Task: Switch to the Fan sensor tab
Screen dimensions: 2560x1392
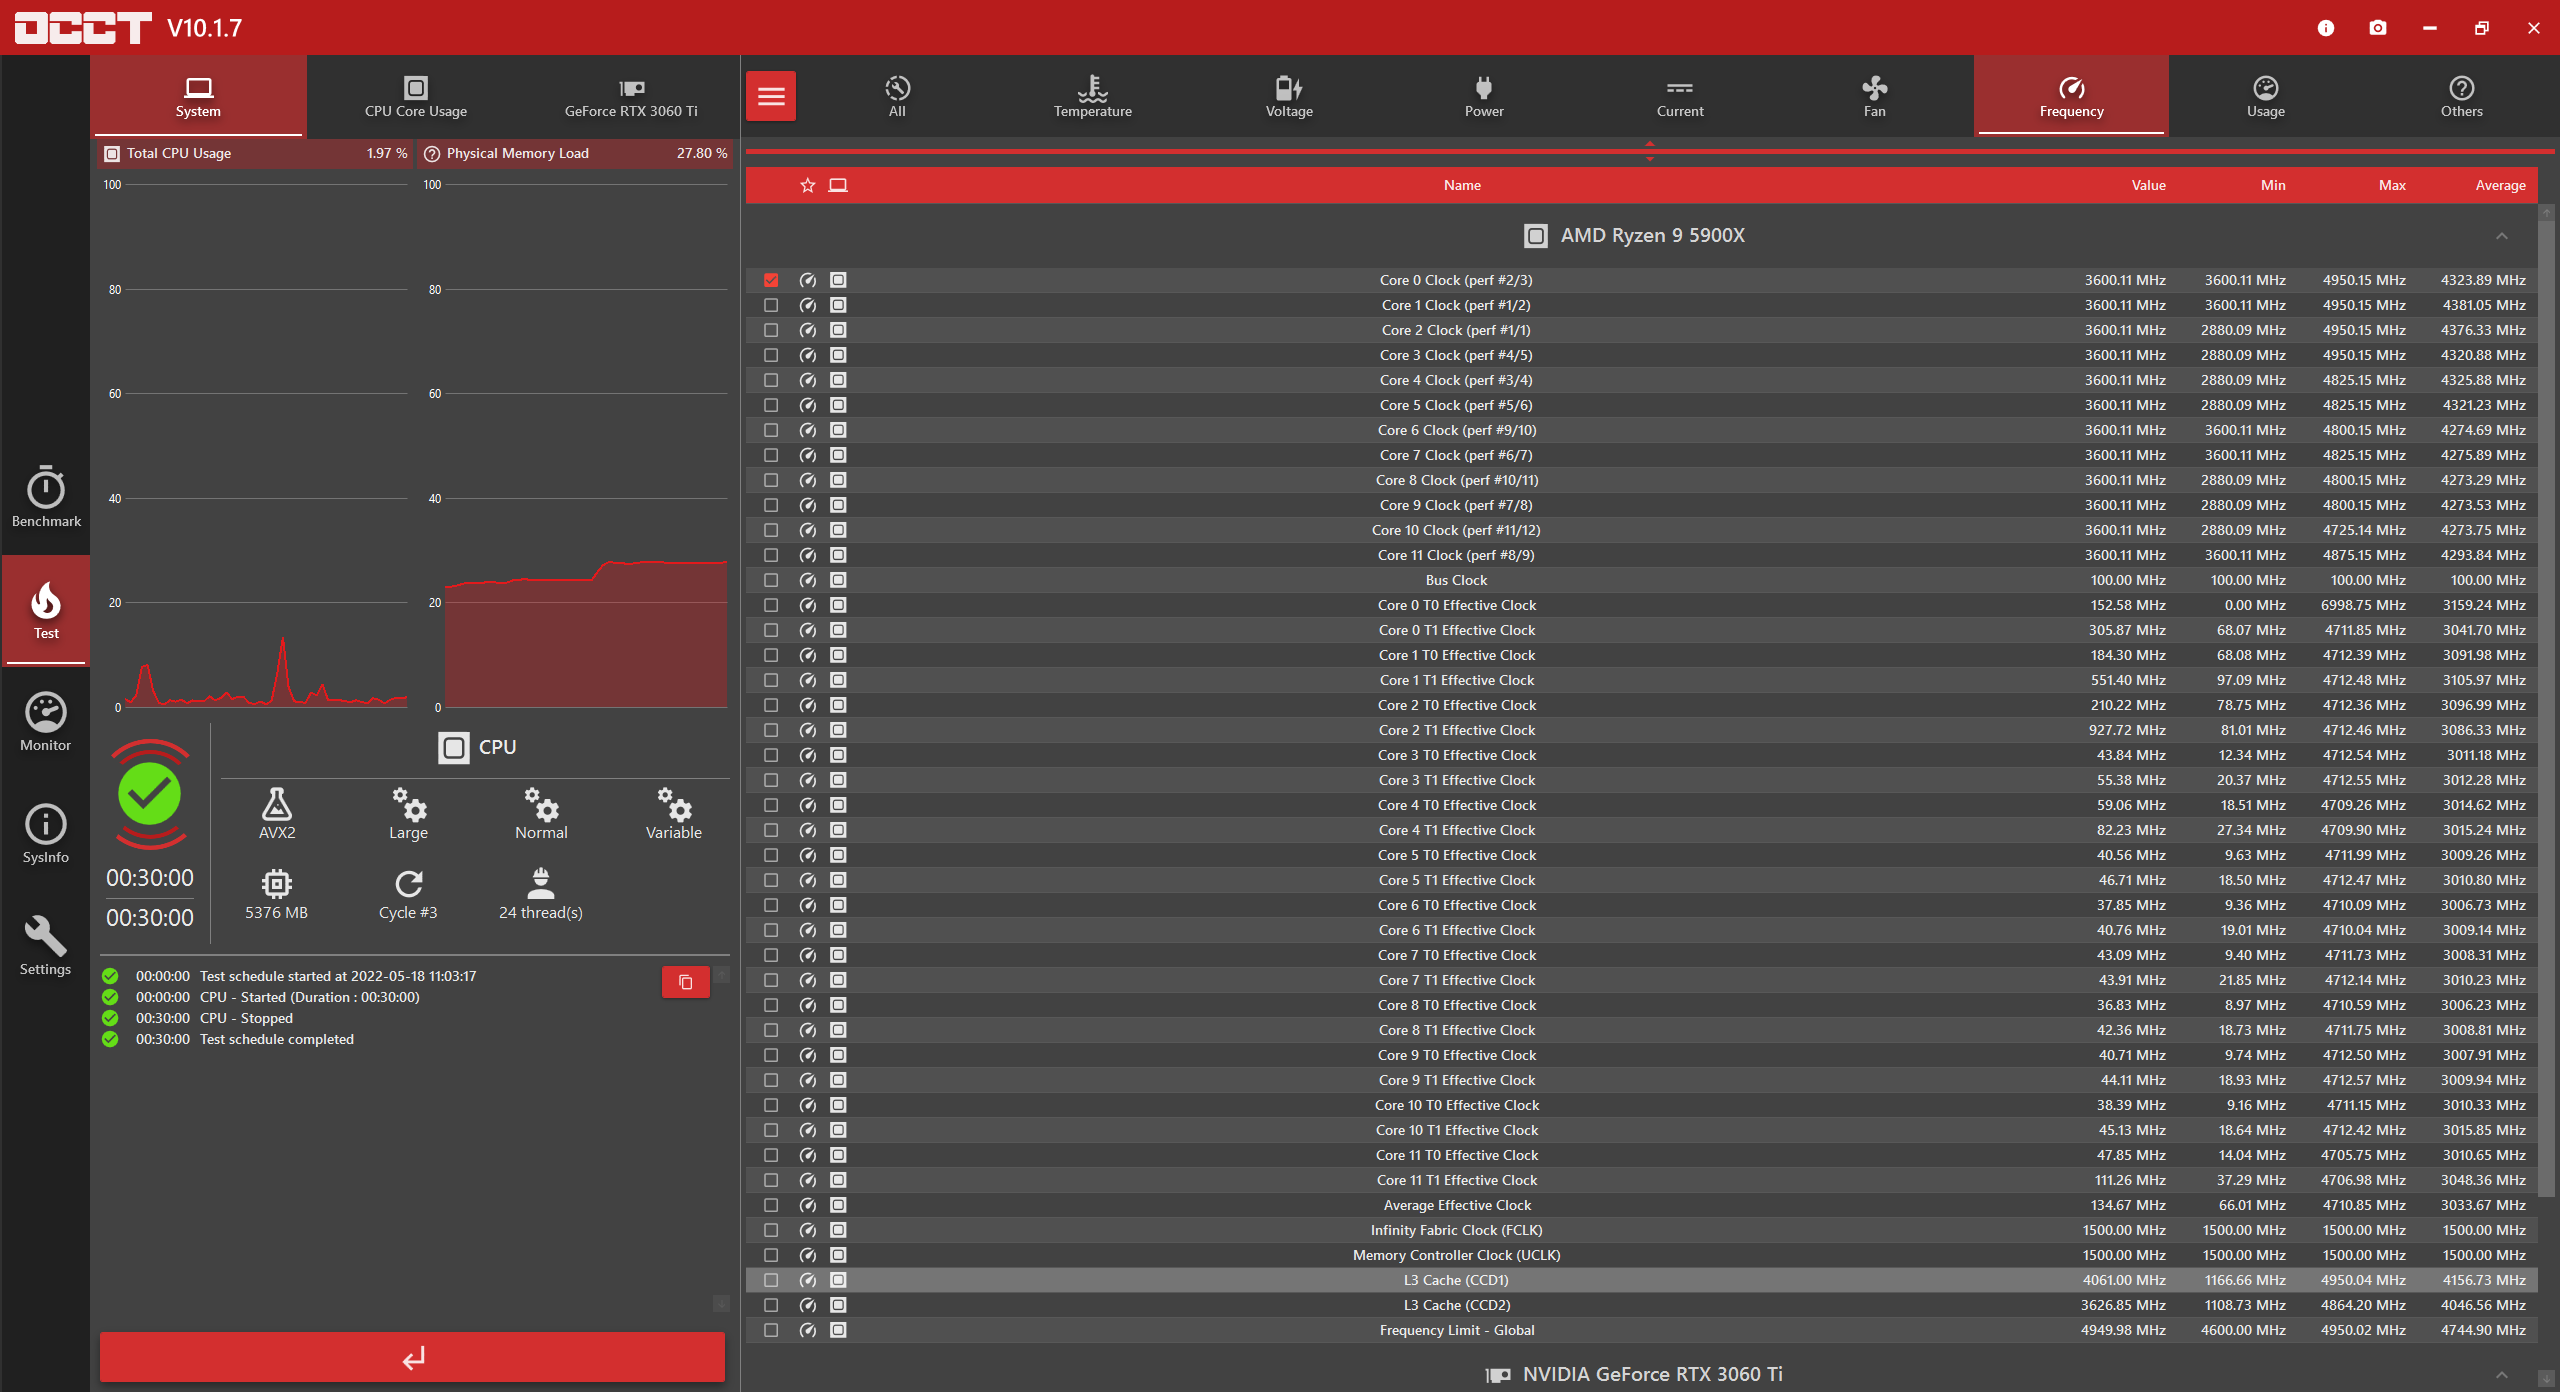Action: tap(1875, 96)
